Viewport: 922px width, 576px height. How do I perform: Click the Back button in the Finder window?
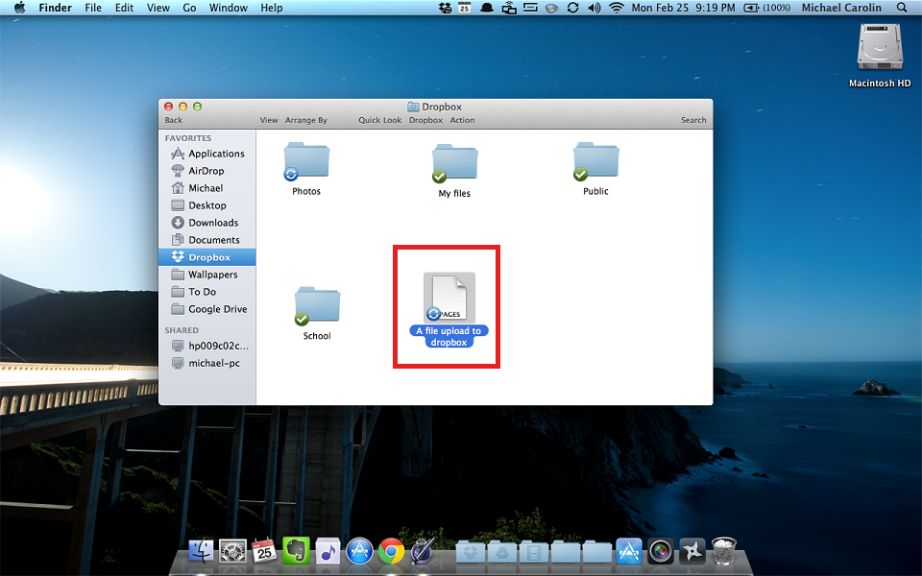[174, 119]
